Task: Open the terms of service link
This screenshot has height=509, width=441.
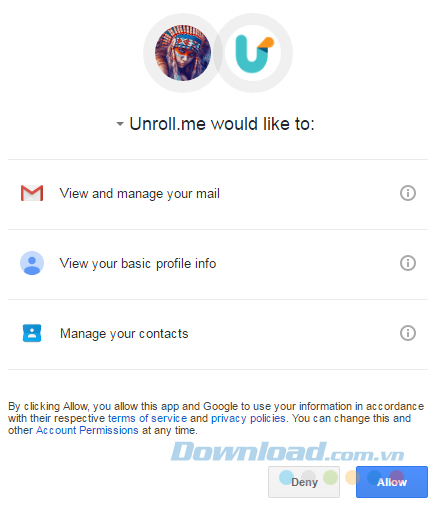Action: [x=147, y=418]
